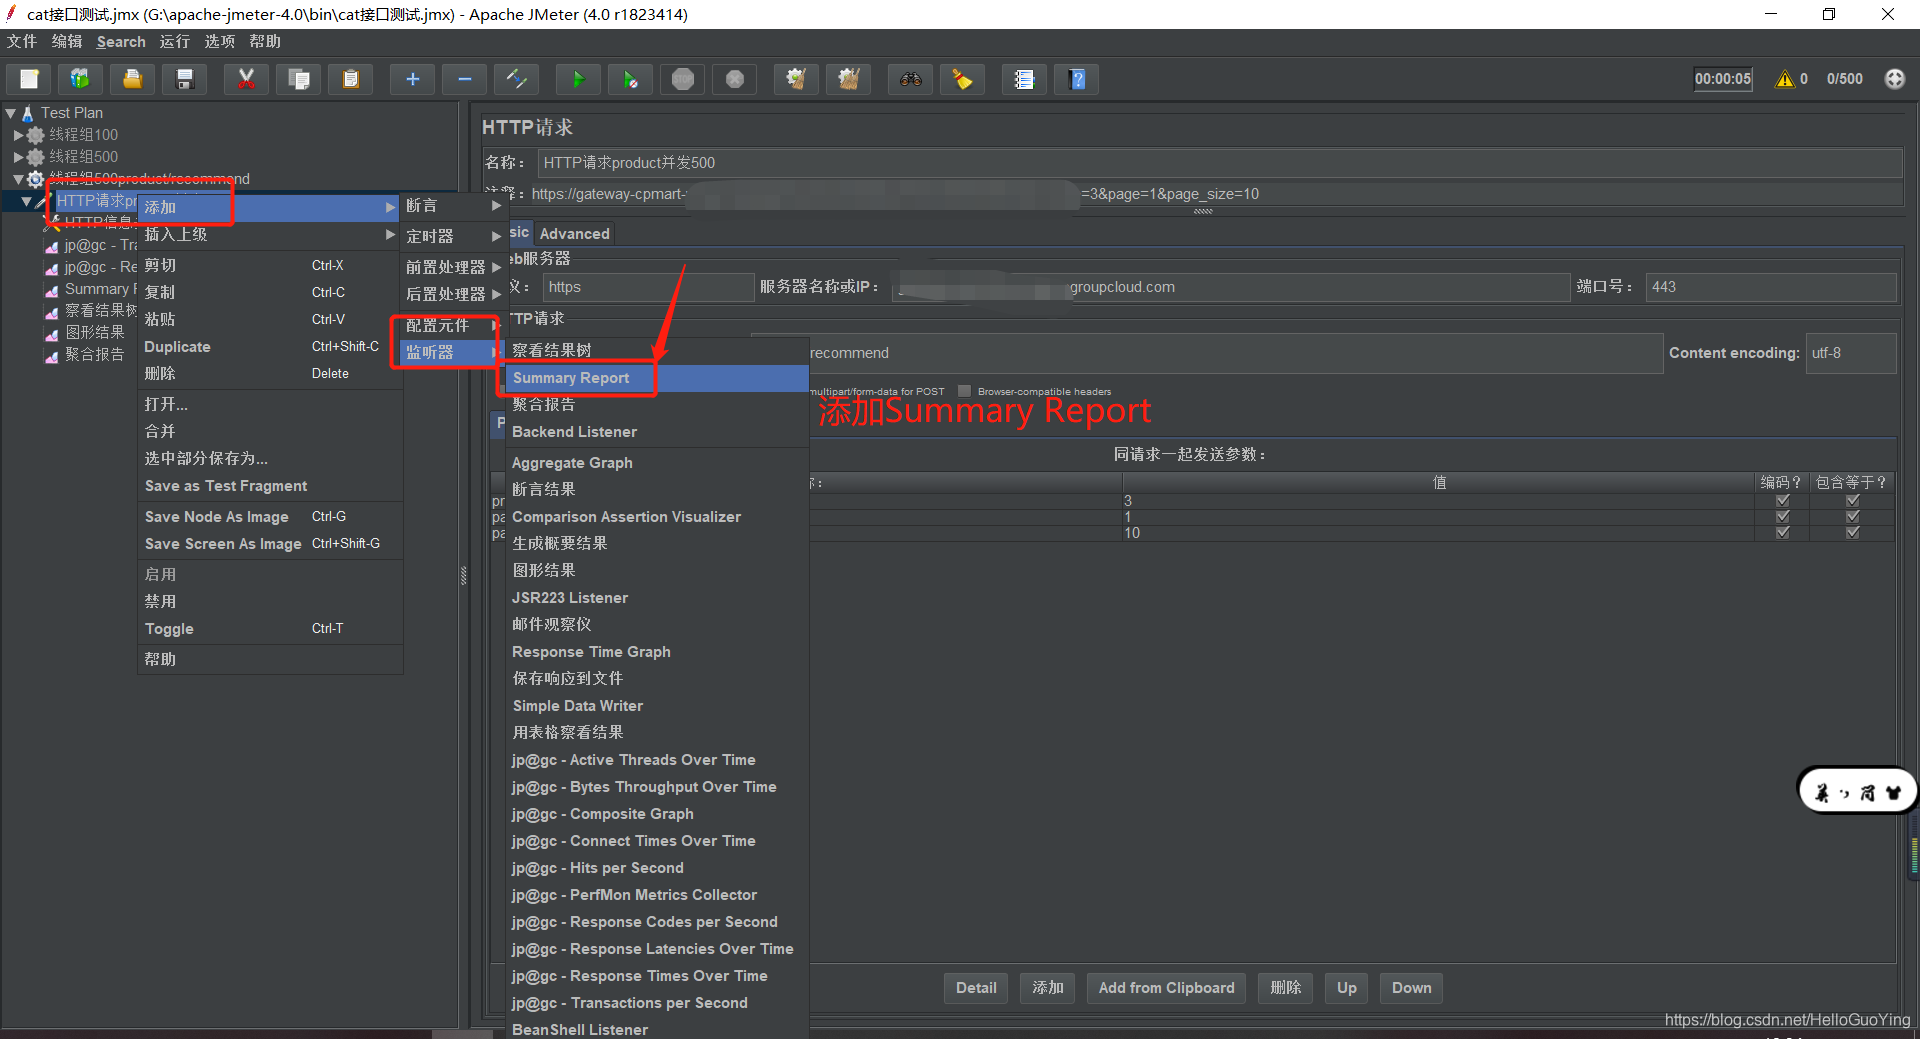This screenshot has height=1039, width=1920.
Task: Click the Expand All plus icon
Action: click(412, 79)
